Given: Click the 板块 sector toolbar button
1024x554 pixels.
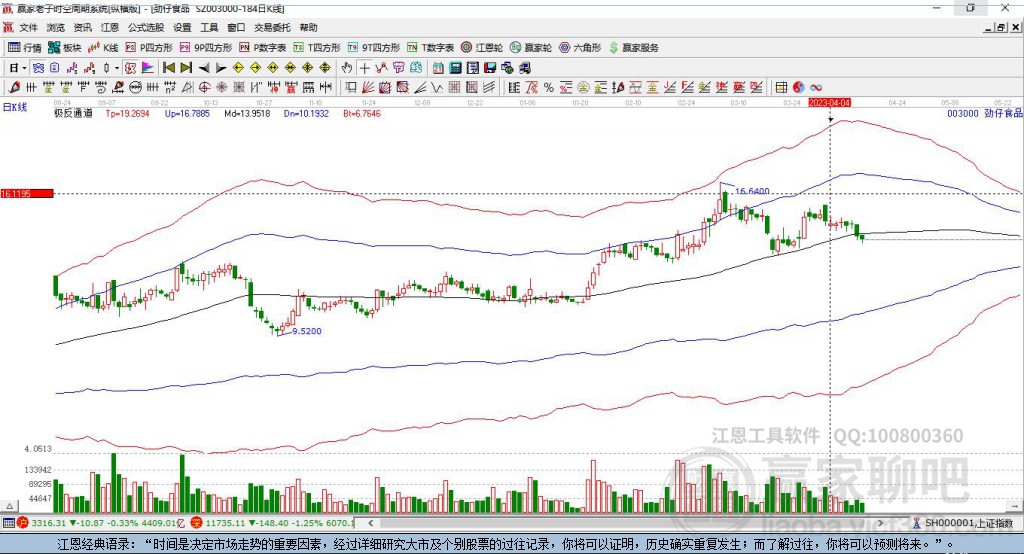Looking at the screenshot, I should (65, 48).
